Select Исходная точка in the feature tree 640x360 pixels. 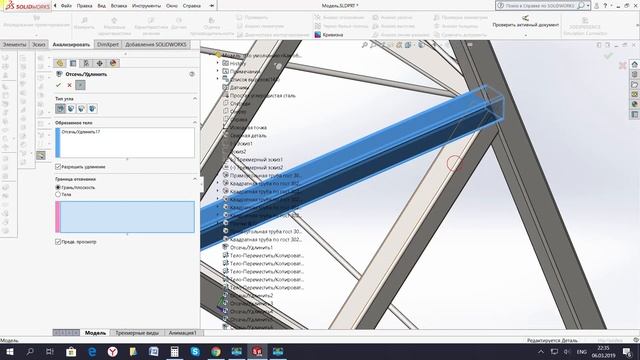tap(248, 127)
